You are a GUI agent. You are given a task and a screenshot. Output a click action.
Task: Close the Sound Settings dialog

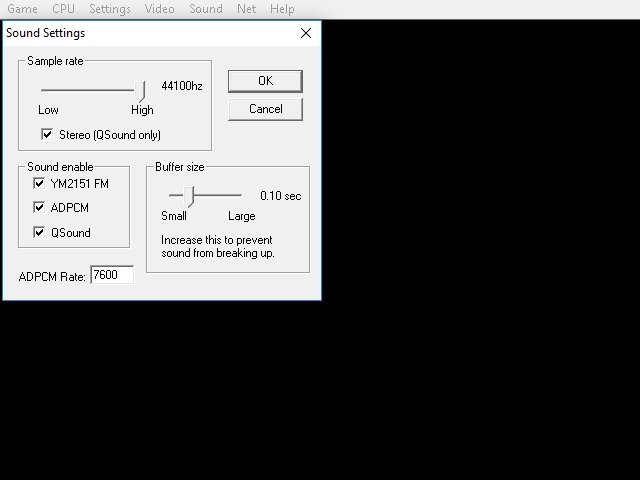[306, 33]
